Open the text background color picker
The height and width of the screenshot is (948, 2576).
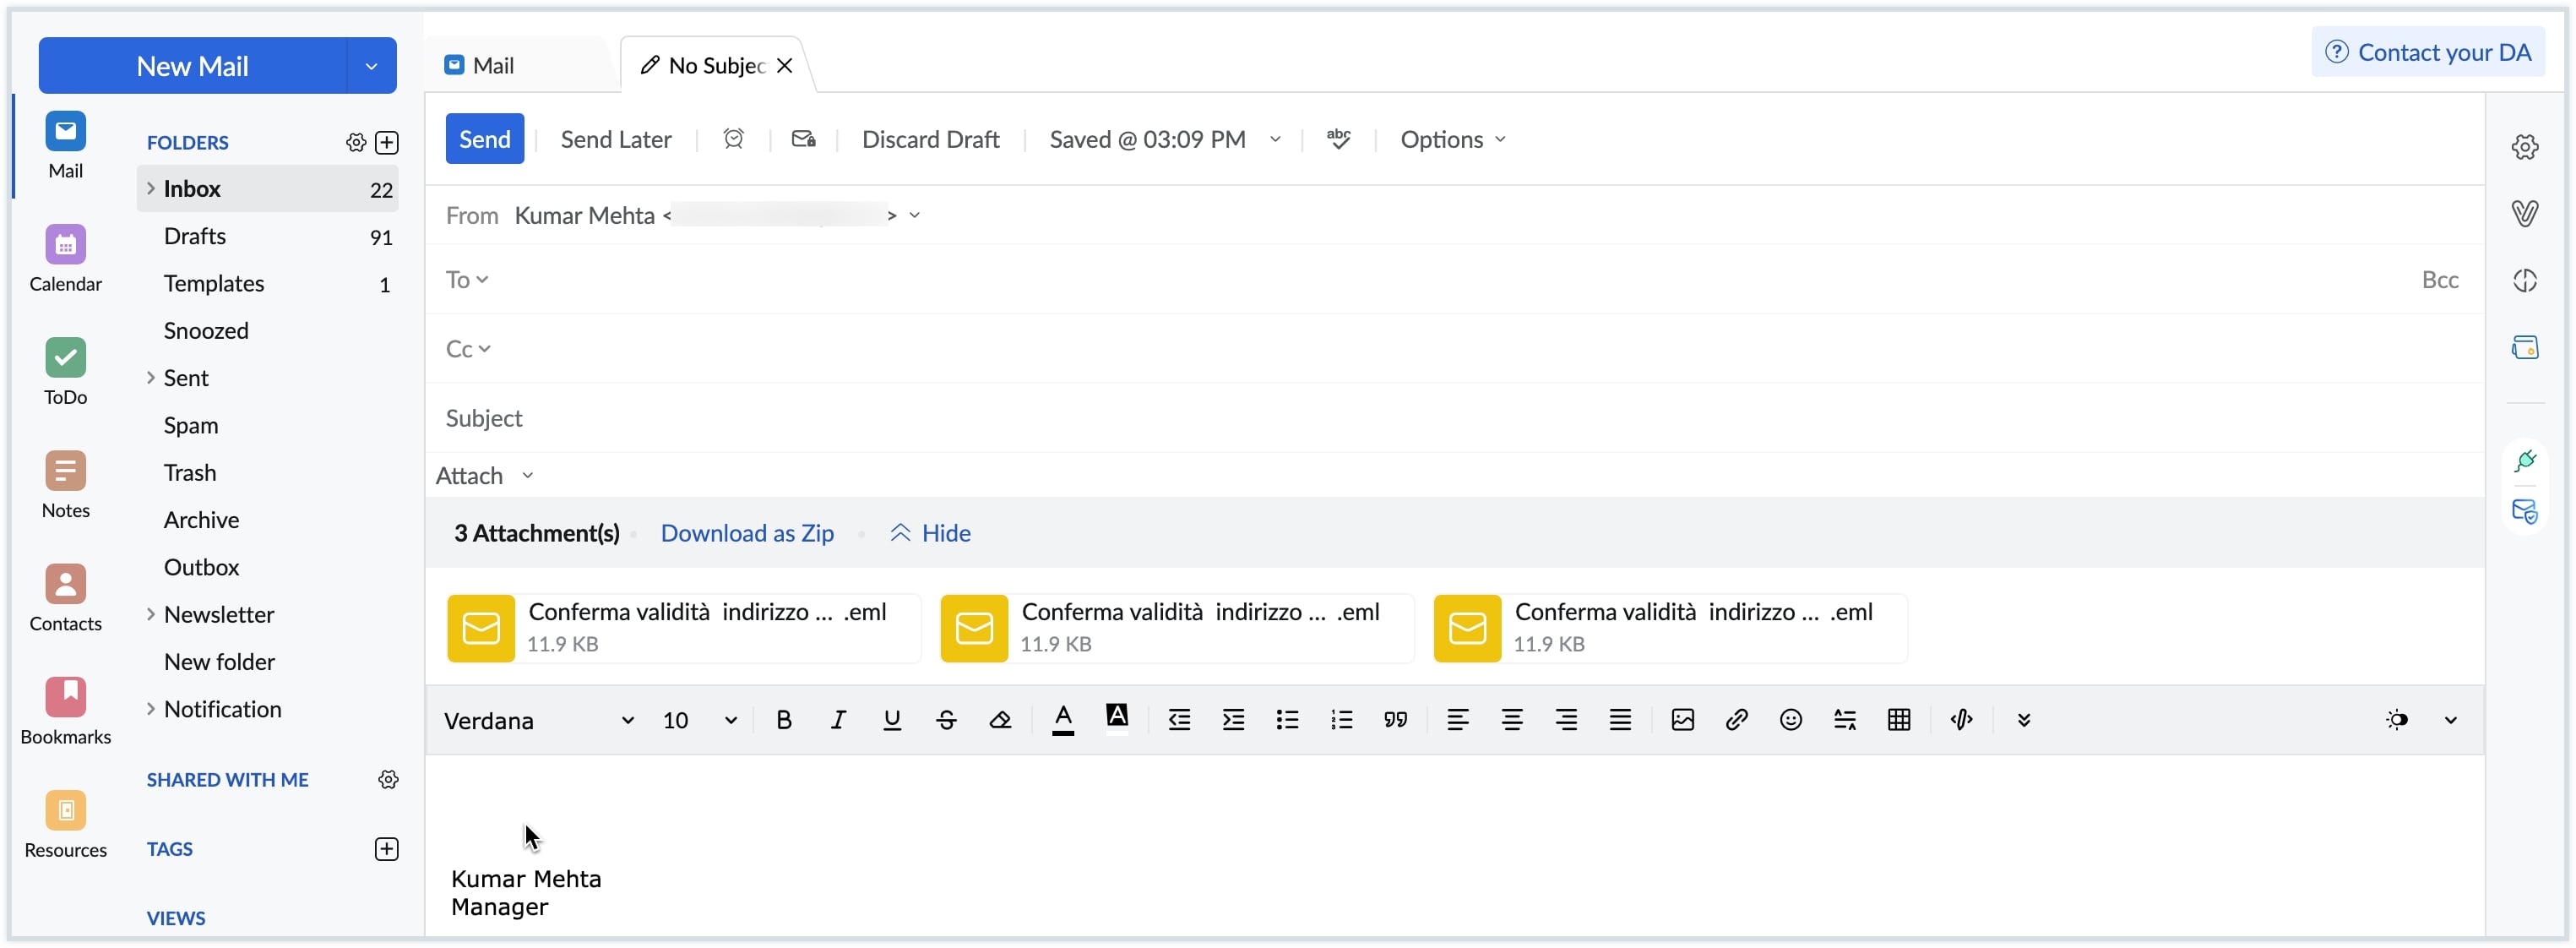[x=1117, y=718]
